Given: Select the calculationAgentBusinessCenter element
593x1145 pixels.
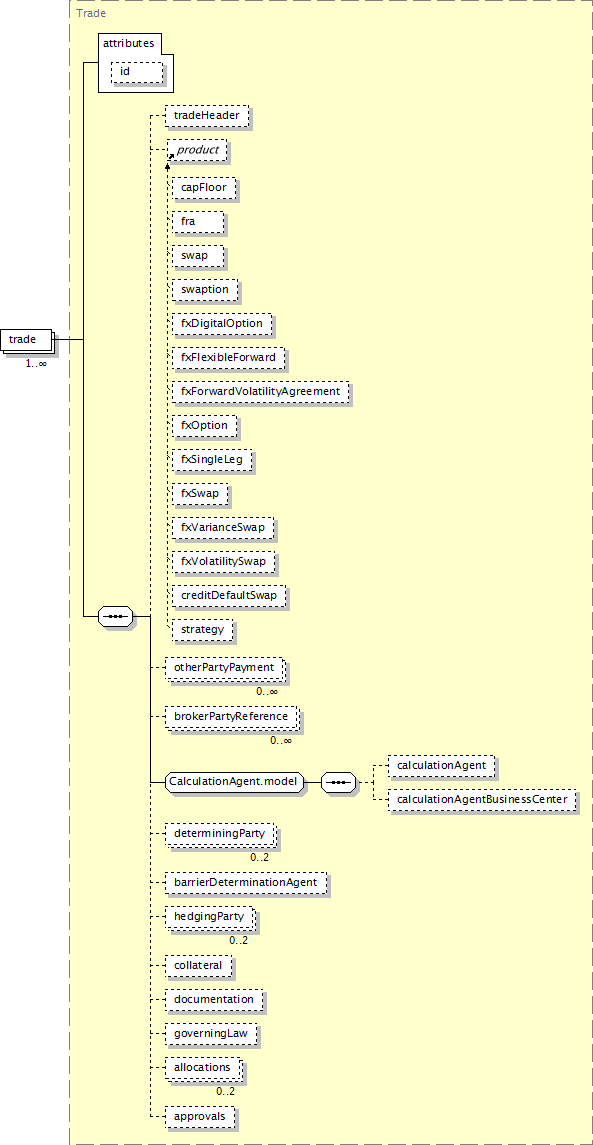Looking at the screenshot, I should pos(481,800).
